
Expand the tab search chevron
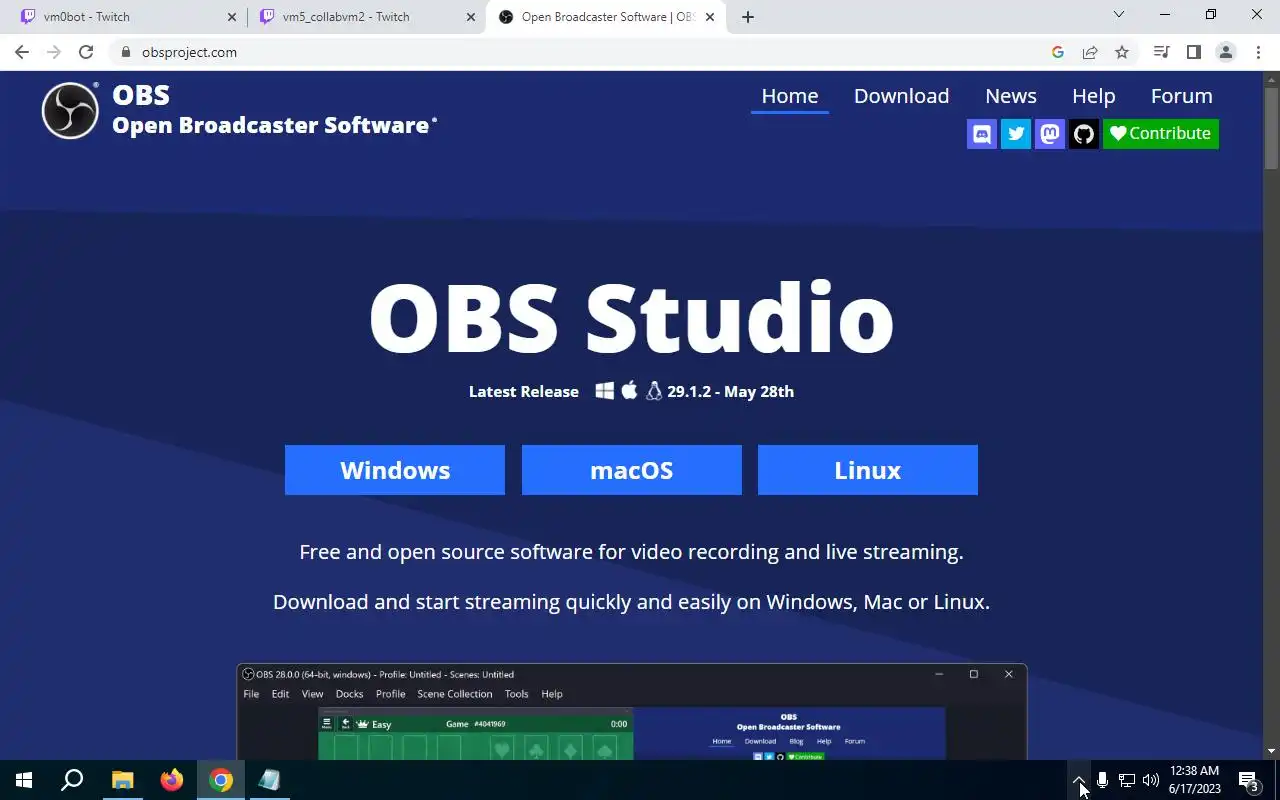tap(1119, 14)
